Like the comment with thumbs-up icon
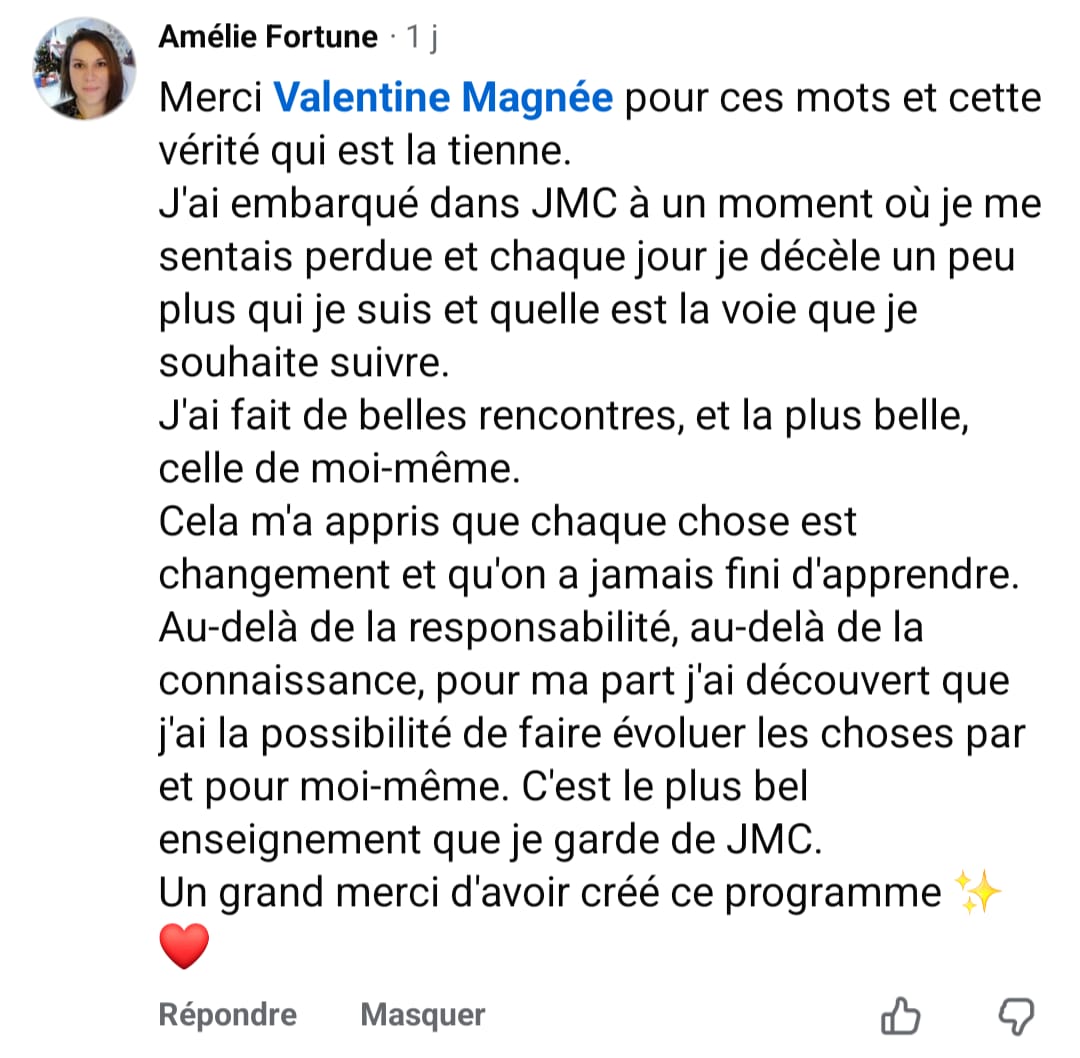This screenshot has width=1080, height=1058. click(900, 1016)
